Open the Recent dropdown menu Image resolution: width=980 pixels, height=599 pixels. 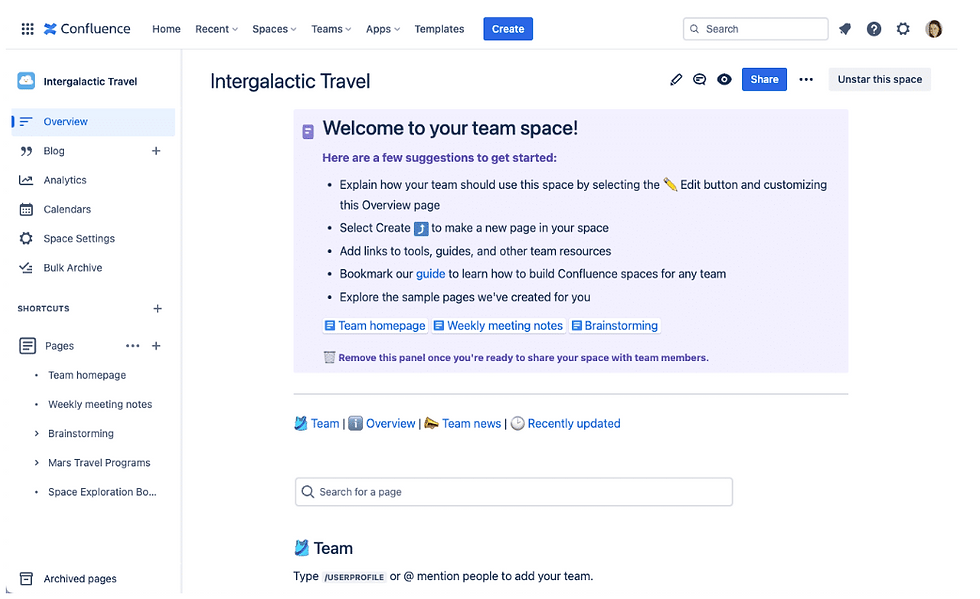pos(216,29)
